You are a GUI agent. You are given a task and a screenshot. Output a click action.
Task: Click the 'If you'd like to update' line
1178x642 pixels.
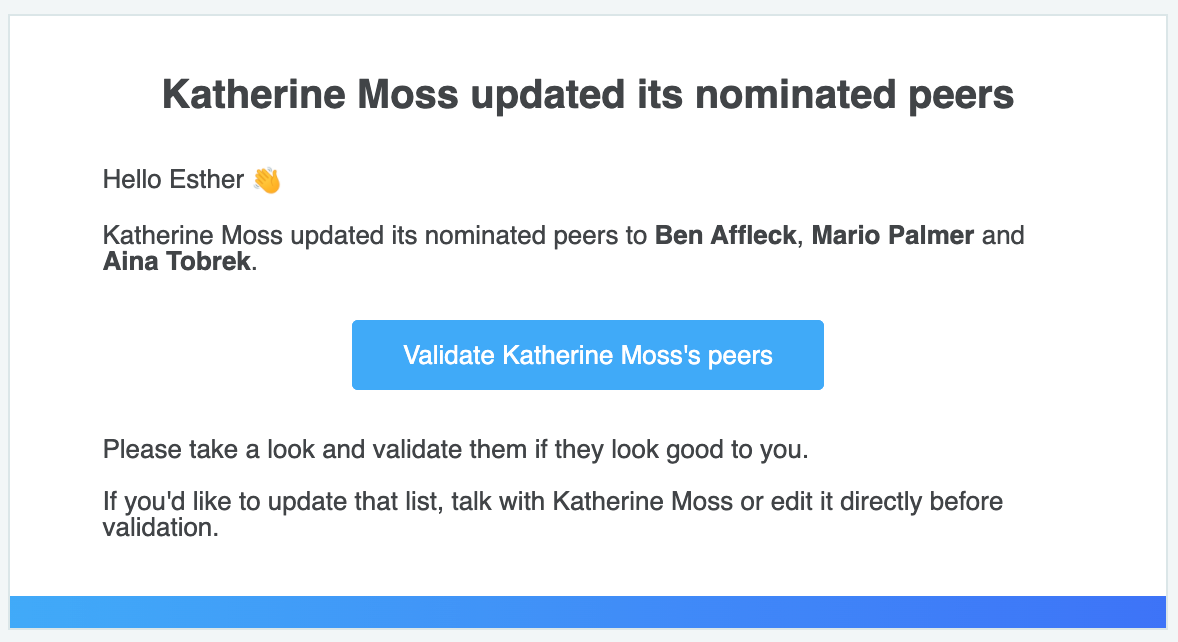[553, 501]
